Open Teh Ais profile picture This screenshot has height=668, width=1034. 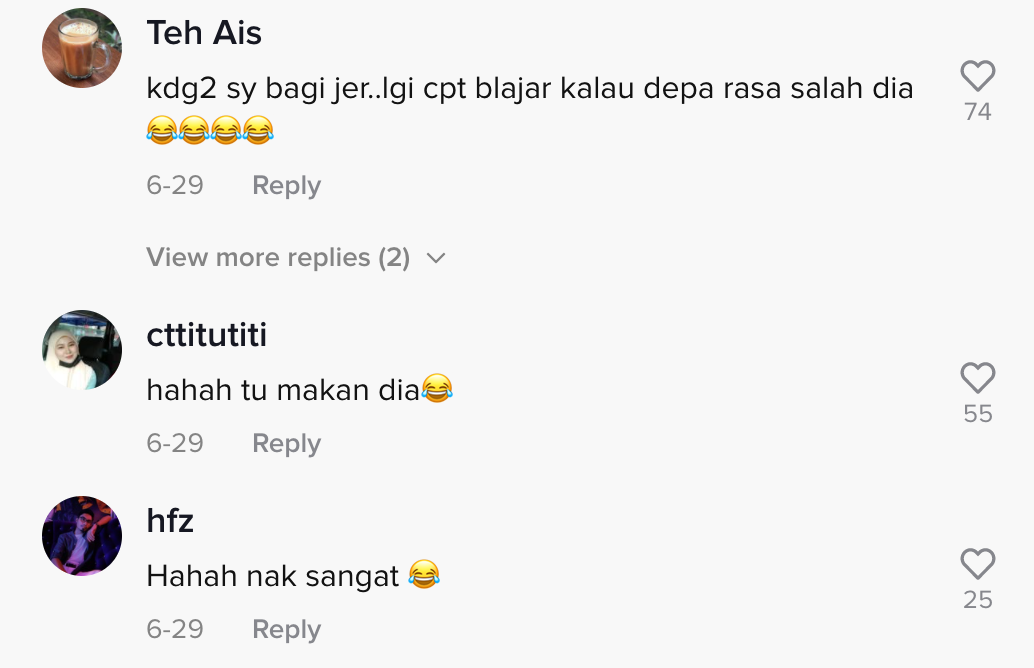82,48
